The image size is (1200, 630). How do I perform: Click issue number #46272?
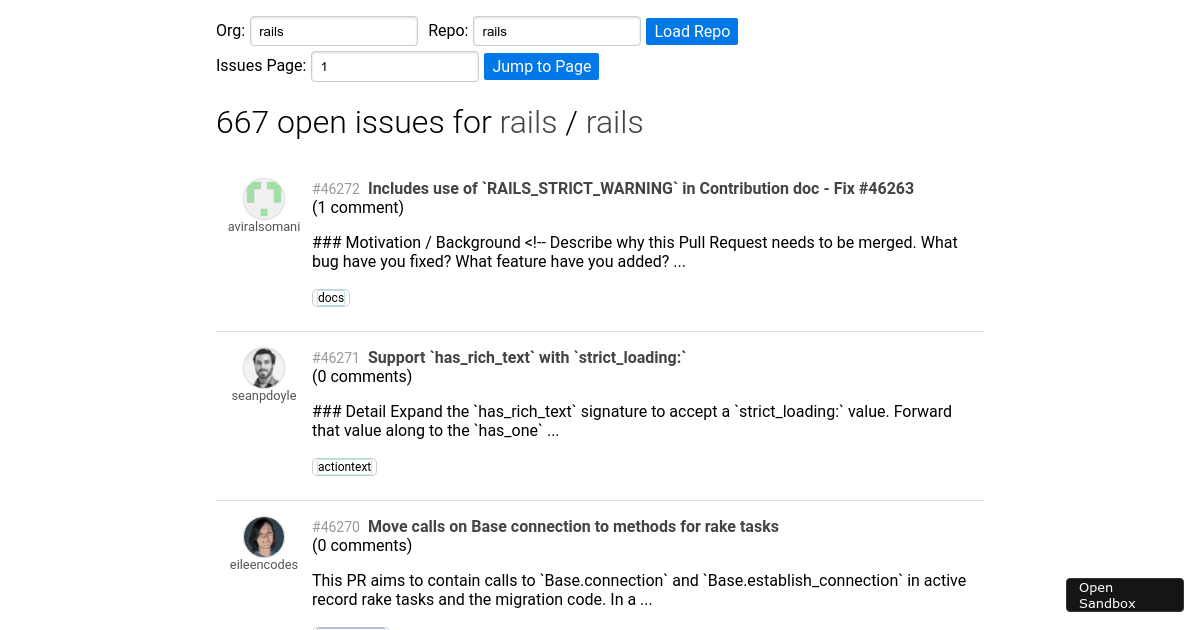click(x=336, y=189)
